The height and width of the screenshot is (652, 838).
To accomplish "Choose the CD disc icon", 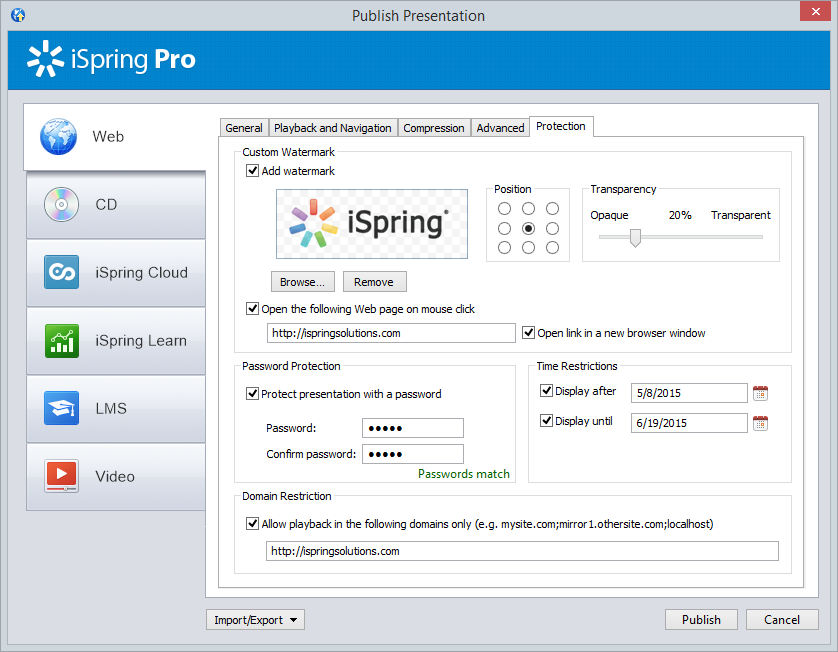I will pos(61,205).
